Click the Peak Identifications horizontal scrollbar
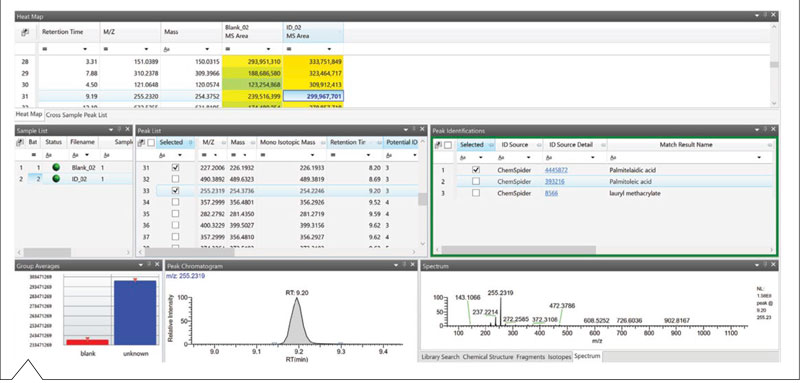Image resolution: width=800 pixels, height=383 pixels. point(518,250)
